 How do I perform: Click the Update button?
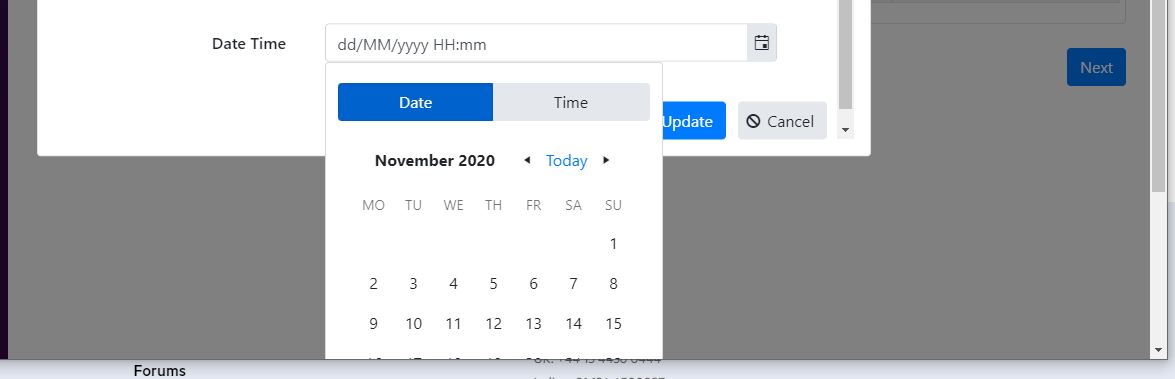pyautogui.click(x=693, y=121)
